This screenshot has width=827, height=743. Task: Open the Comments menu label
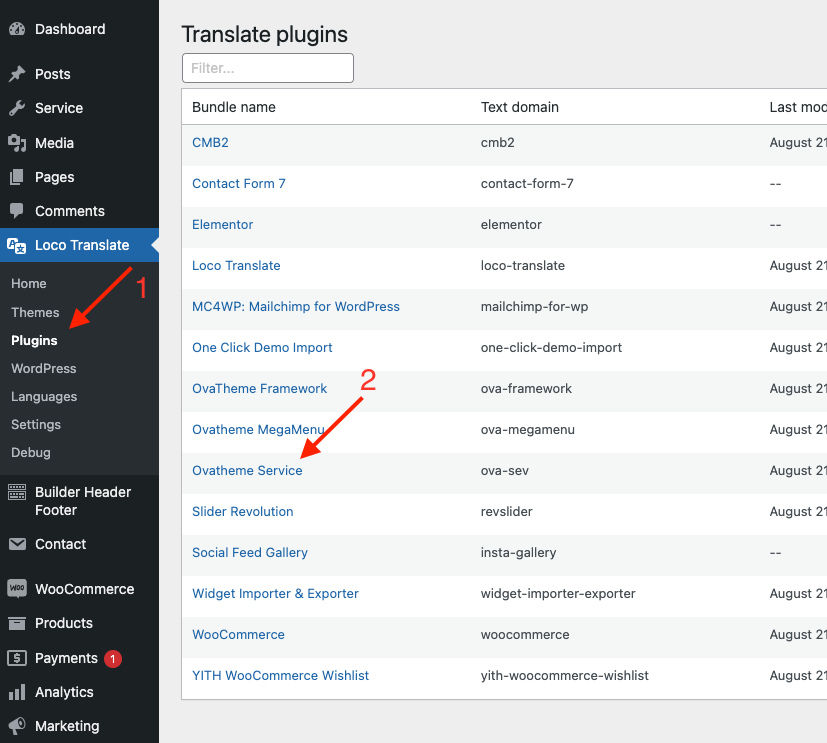point(70,211)
